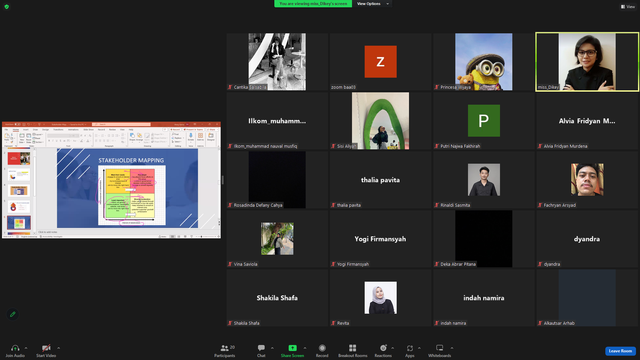Screen dimensions: 640x360
Task: Click the Join Audio headphone icon
Action: (x=15, y=348)
